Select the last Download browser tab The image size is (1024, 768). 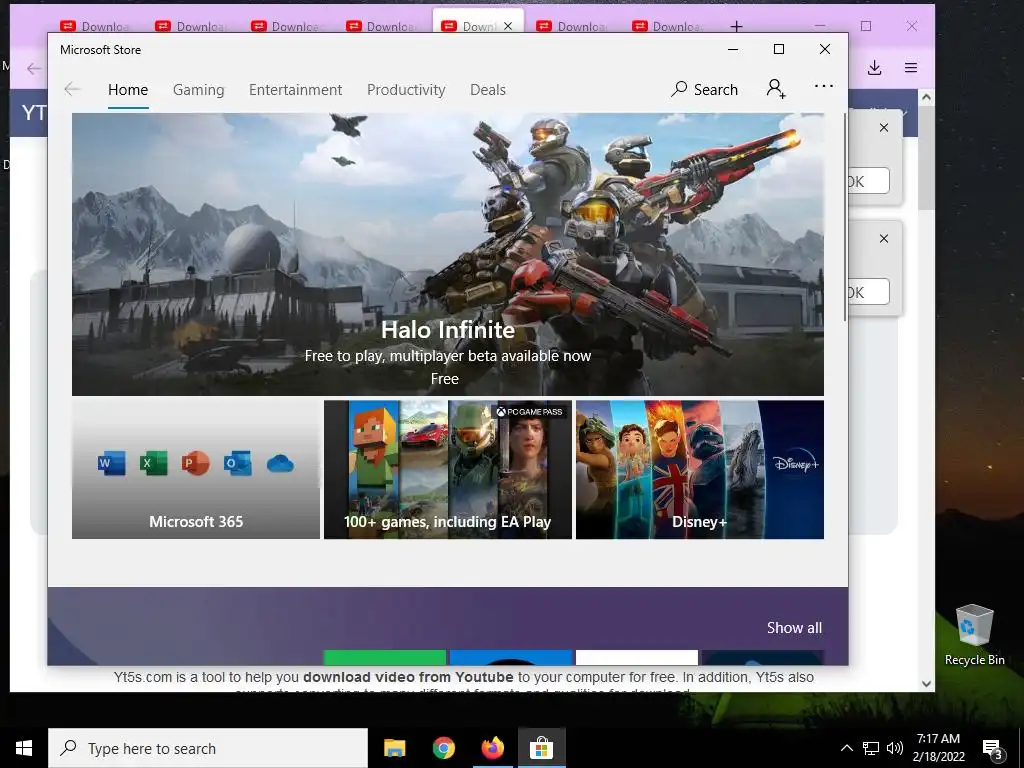click(x=667, y=26)
